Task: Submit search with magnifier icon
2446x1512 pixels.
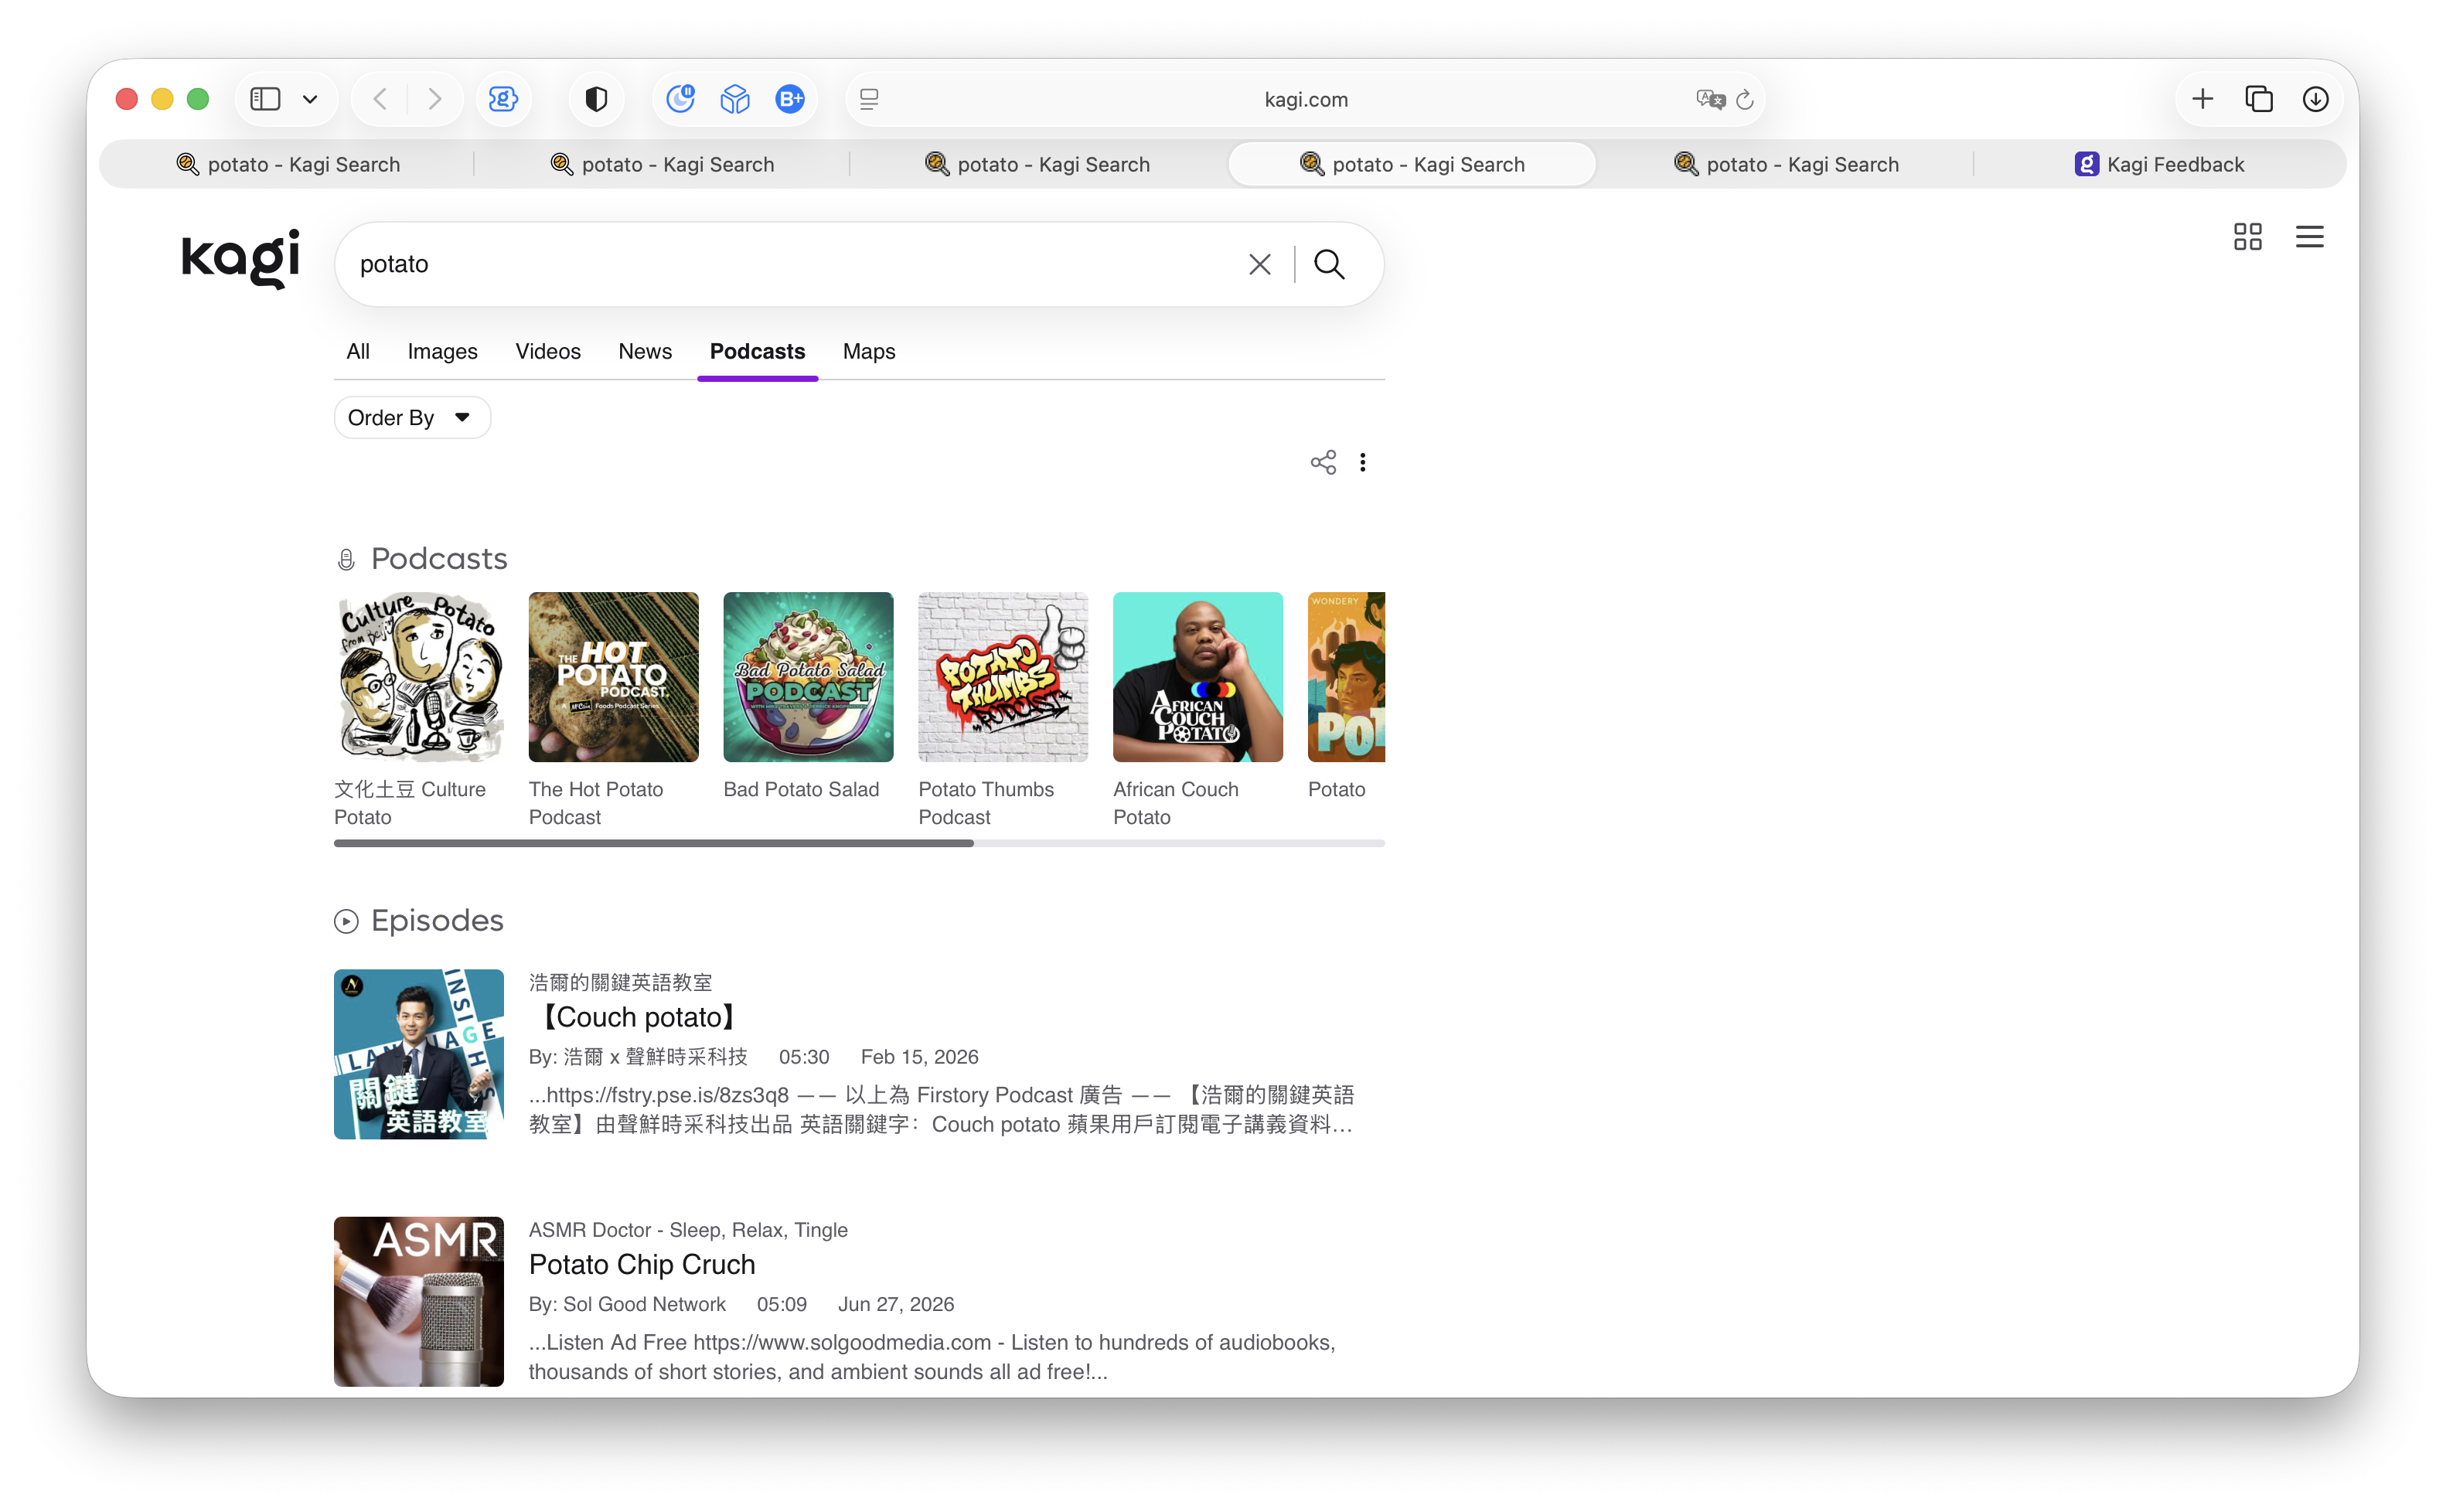Action: coord(1329,264)
